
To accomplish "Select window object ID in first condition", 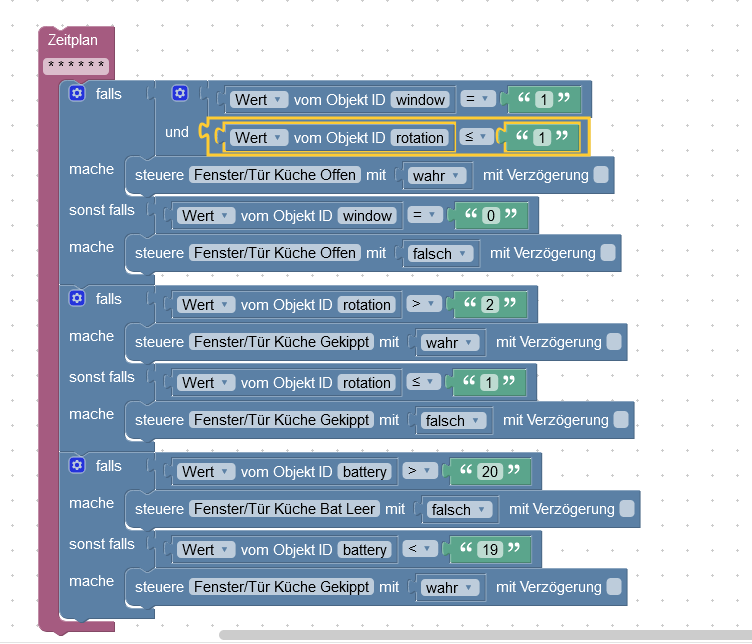I will pyautogui.click(x=420, y=99).
